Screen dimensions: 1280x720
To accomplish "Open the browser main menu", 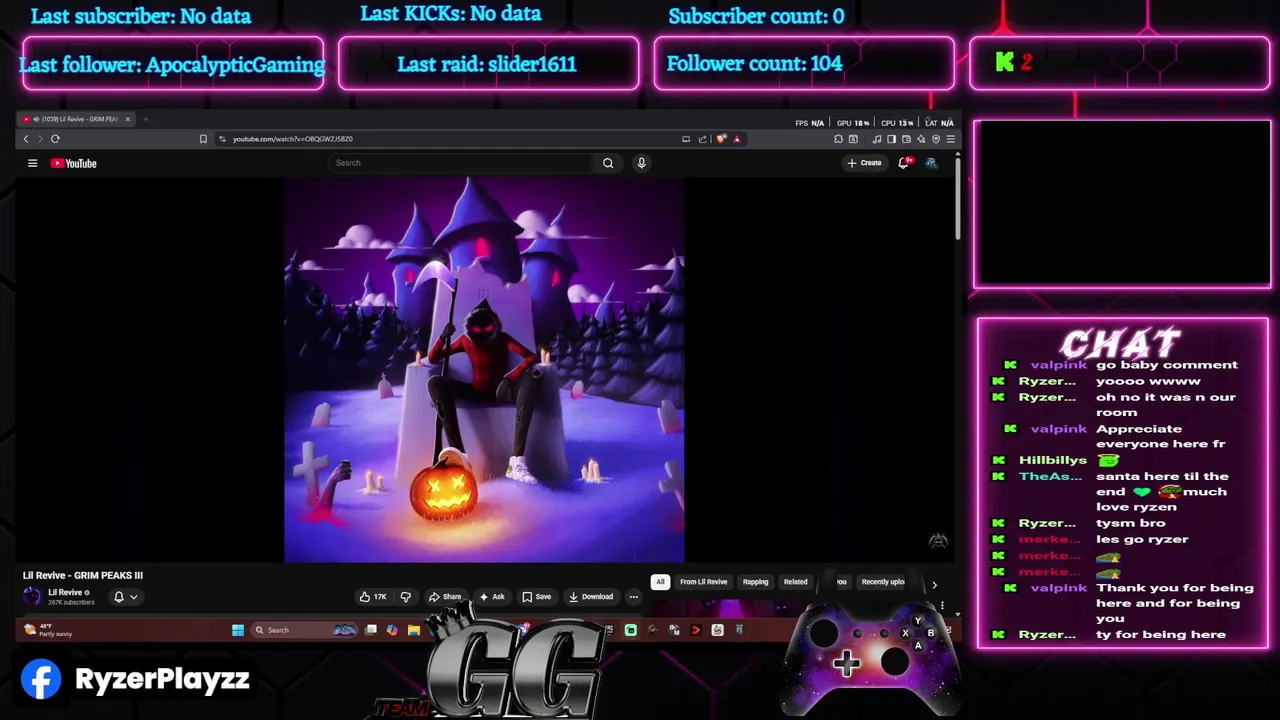I will (950, 139).
